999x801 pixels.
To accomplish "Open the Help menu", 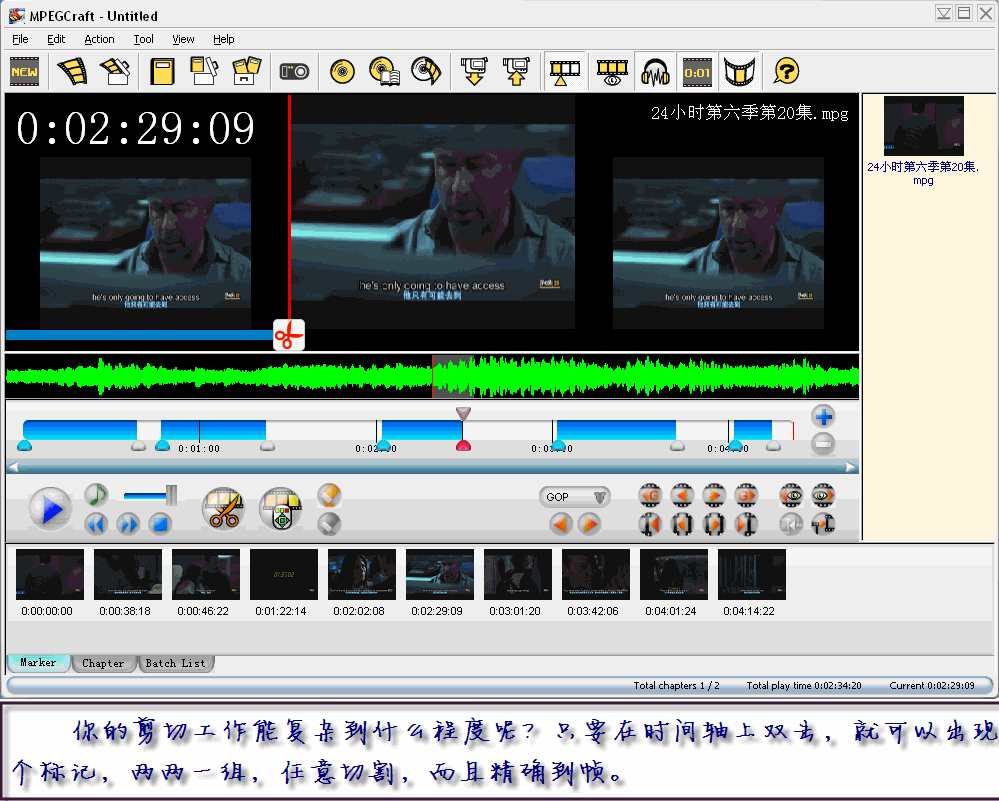I will (224, 39).
